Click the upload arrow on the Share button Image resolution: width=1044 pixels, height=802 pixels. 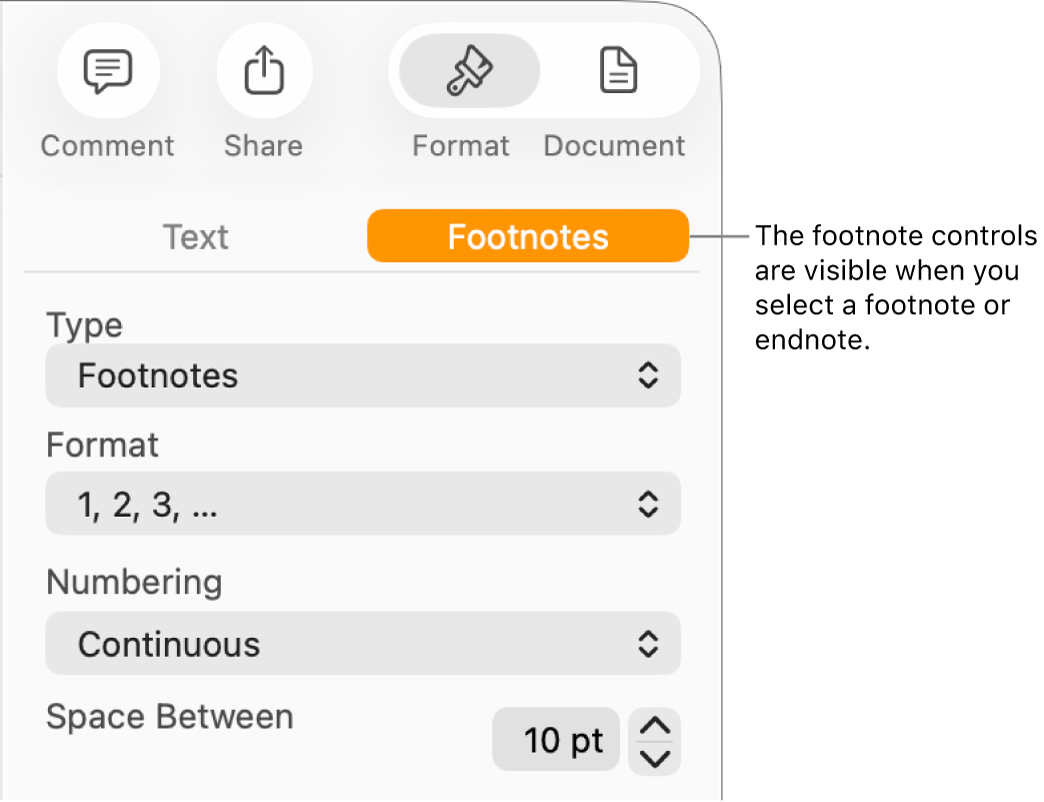263,70
